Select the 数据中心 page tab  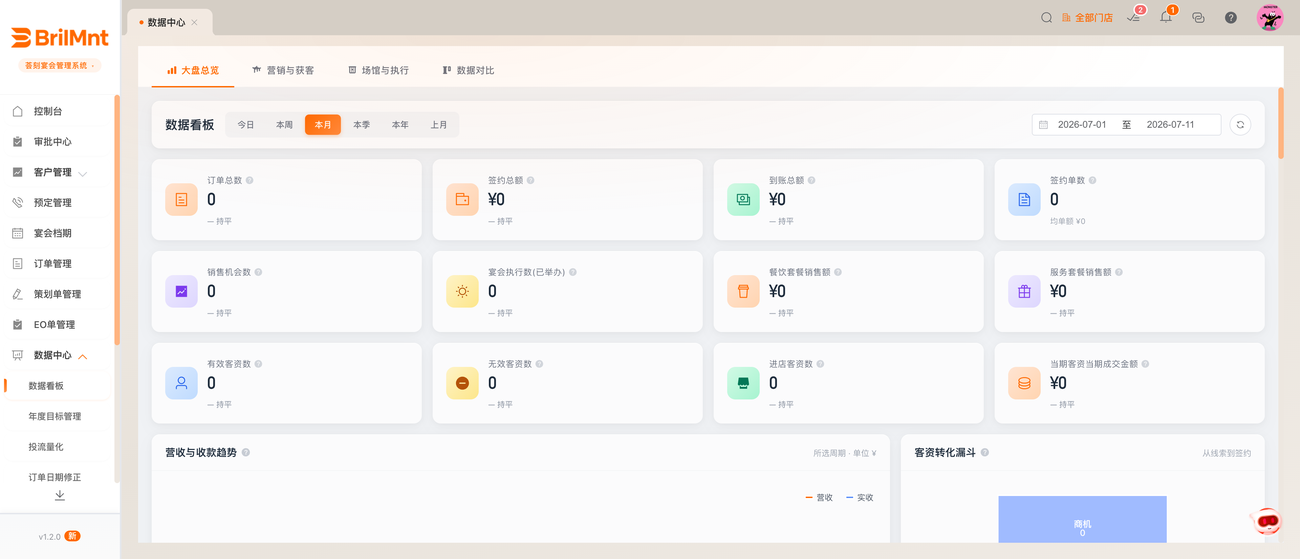pyautogui.click(x=170, y=22)
